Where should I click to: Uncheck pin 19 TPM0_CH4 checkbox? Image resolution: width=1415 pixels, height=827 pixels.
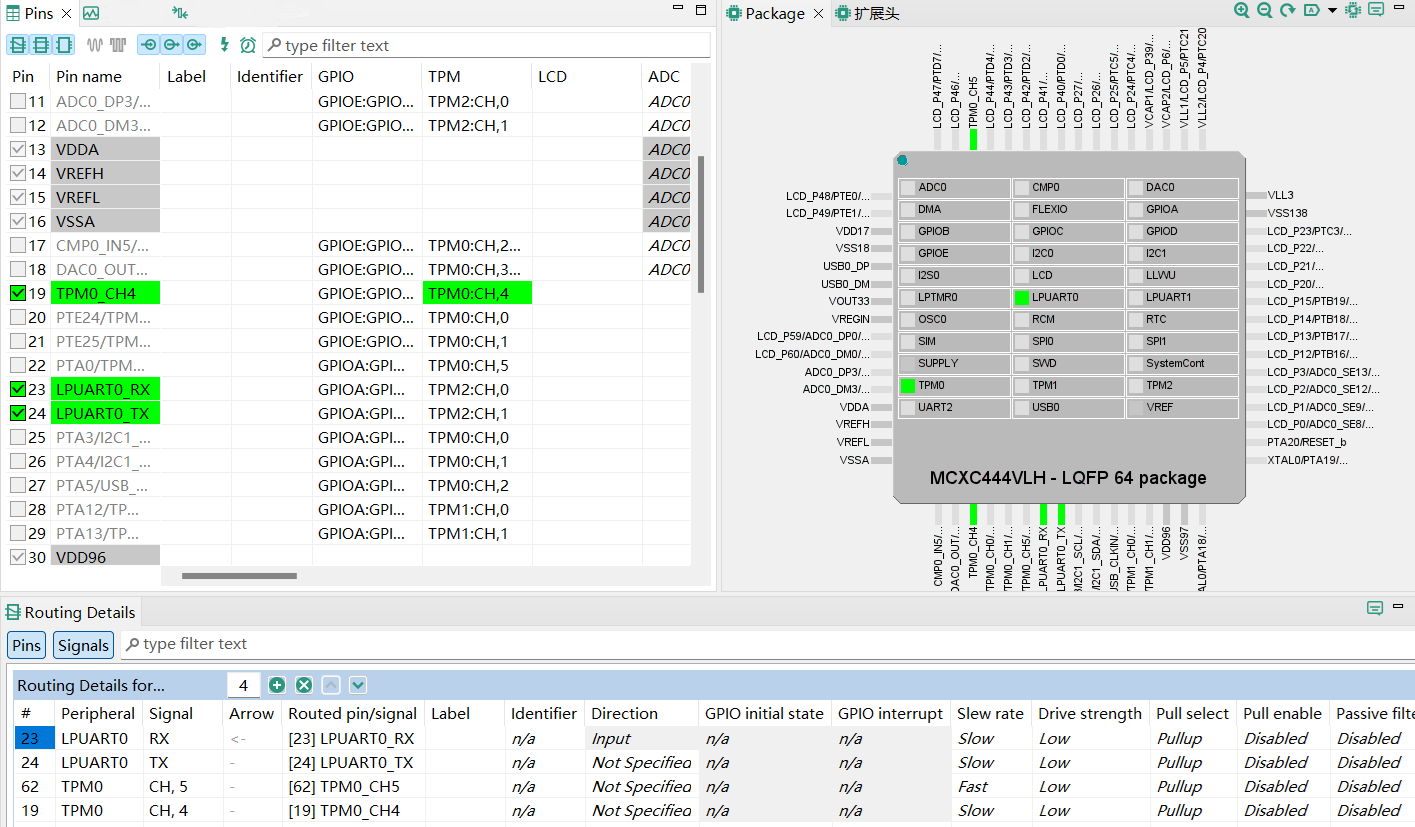18,293
